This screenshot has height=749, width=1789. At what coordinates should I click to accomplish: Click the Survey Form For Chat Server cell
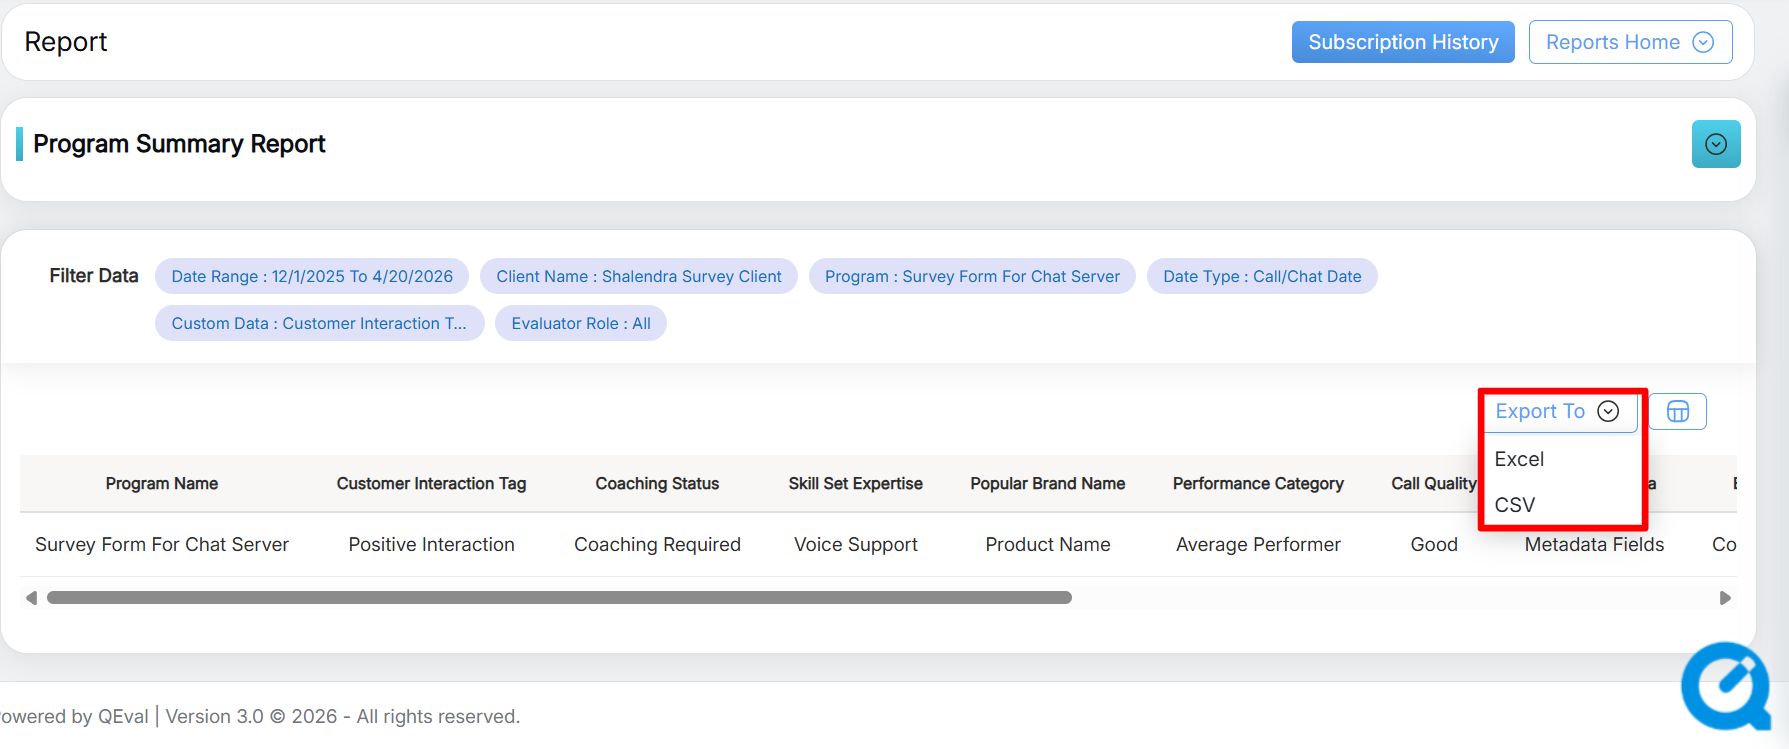tap(162, 545)
